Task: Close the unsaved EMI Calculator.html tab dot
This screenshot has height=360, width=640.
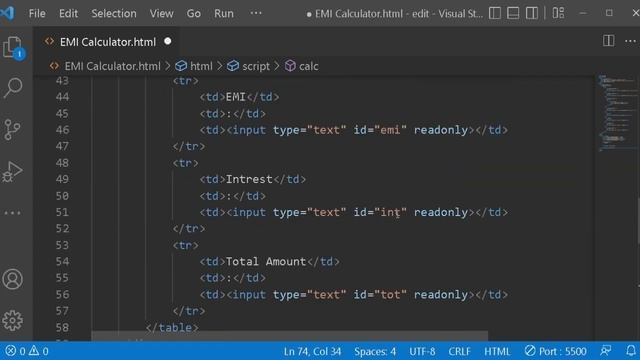Action: (x=168, y=41)
